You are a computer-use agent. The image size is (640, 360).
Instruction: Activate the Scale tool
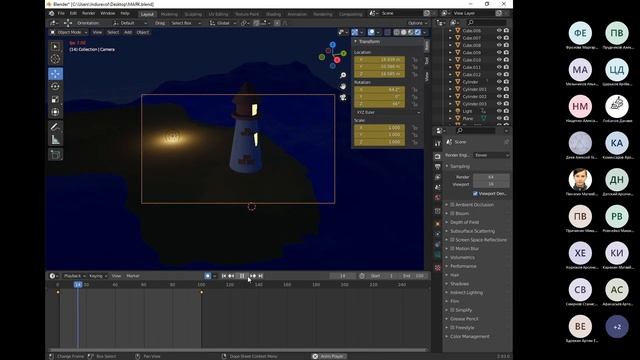coord(55,99)
